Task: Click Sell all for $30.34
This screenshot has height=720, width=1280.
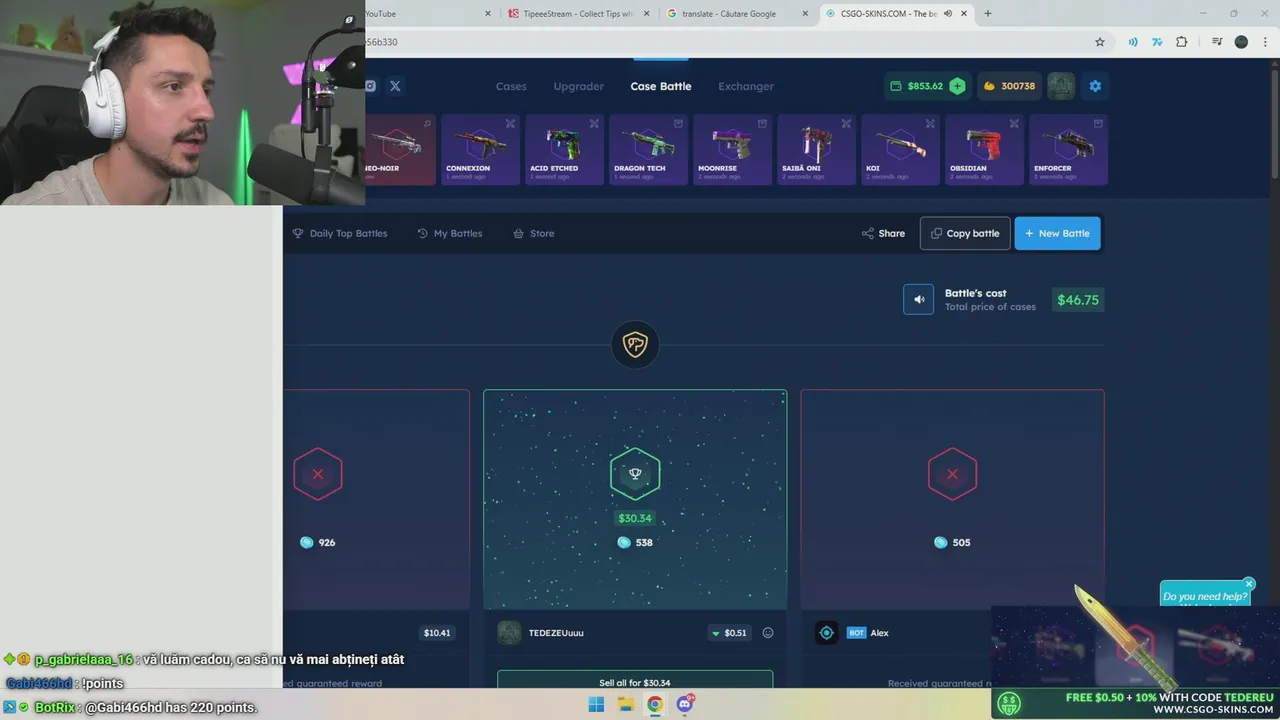Action: (635, 681)
